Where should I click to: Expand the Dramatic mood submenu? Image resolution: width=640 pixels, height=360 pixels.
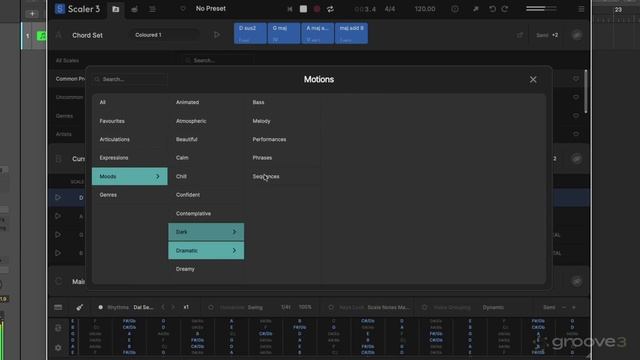206,251
